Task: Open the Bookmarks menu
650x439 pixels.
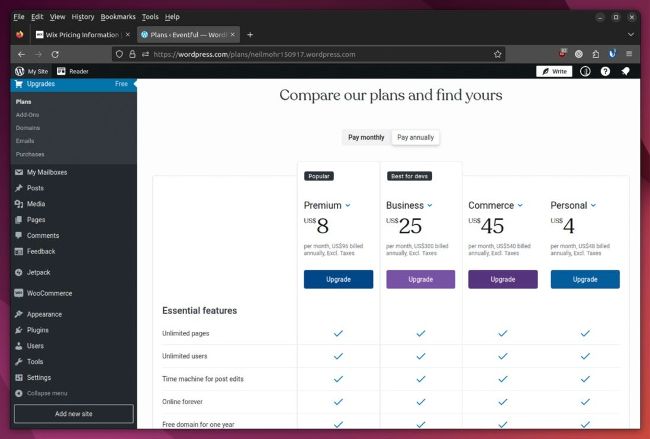Action: 118,17
